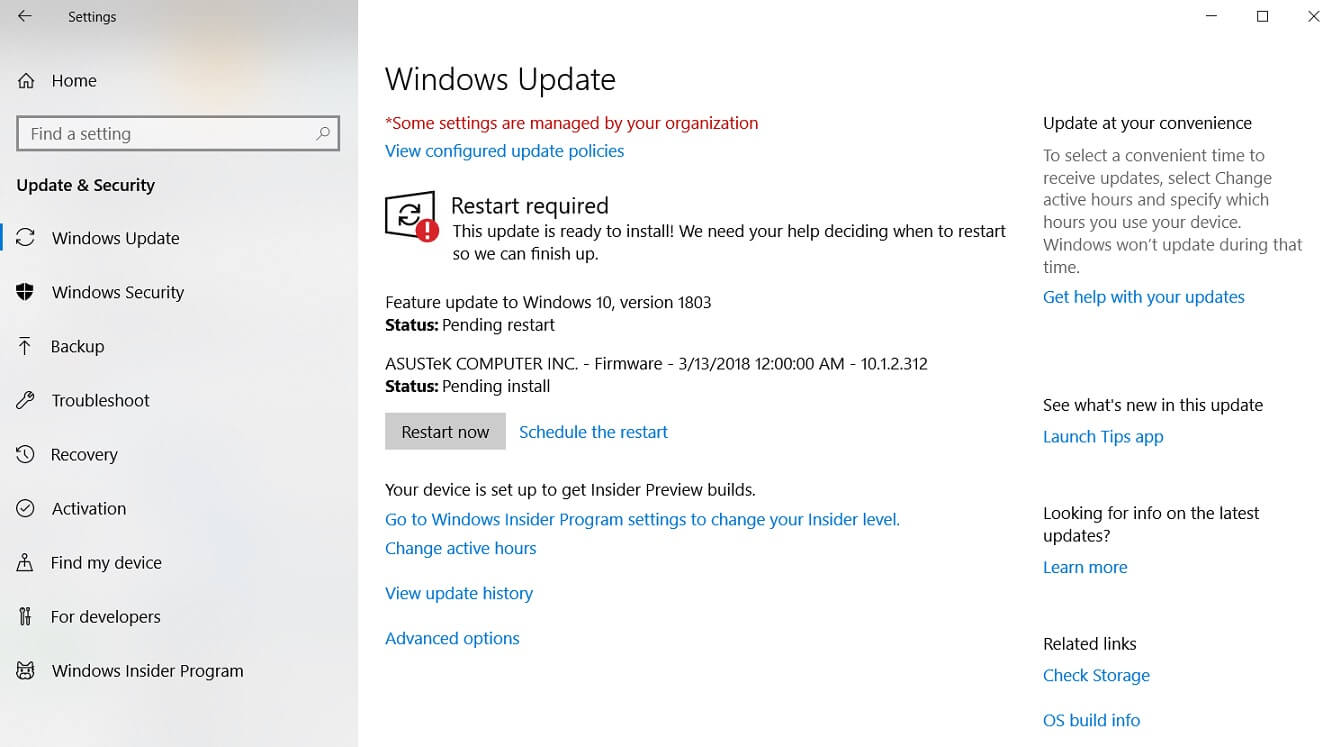This screenshot has height=747, width=1332.
Task: Click 'Restart required' heading text
Action: pyautogui.click(x=529, y=206)
